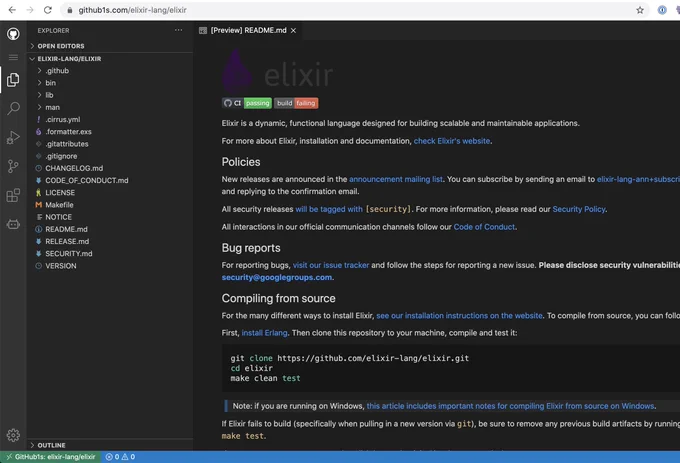Image resolution: width=680 pixels, height=463 pixels.
Task: Open the Extensions view icon
Action: [x=13, y=195]
